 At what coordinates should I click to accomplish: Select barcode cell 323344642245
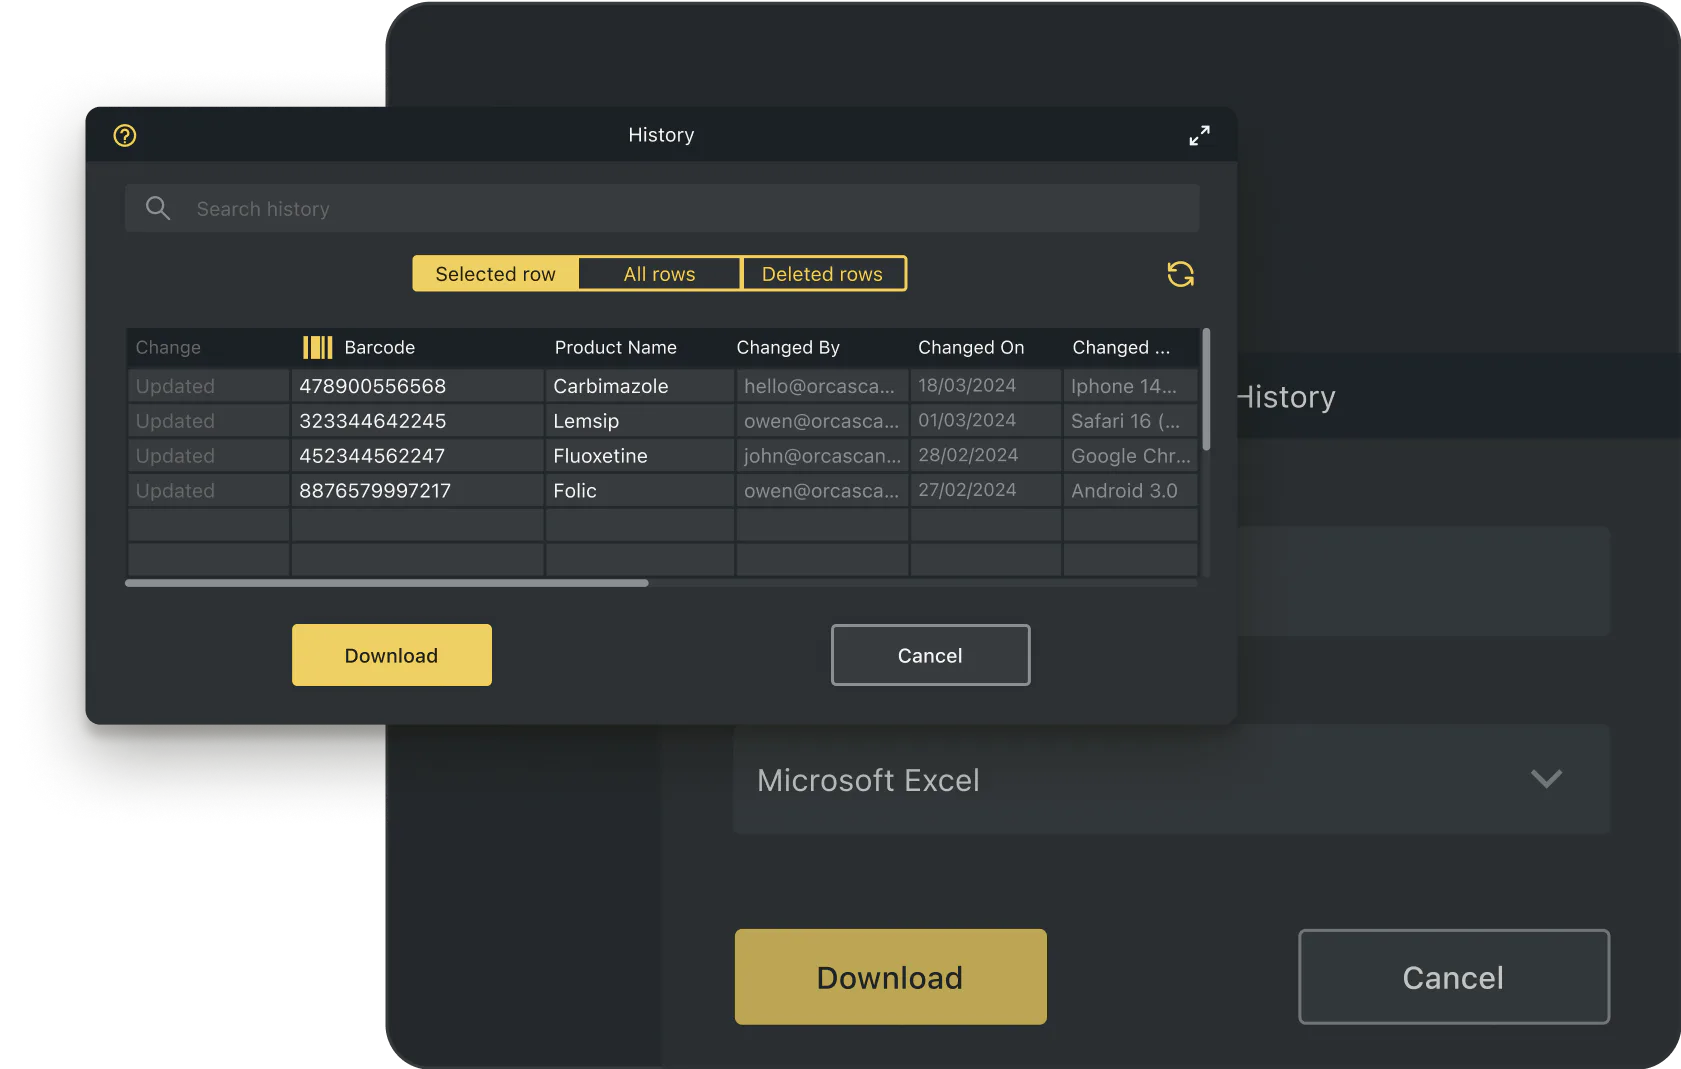[417, 421]
